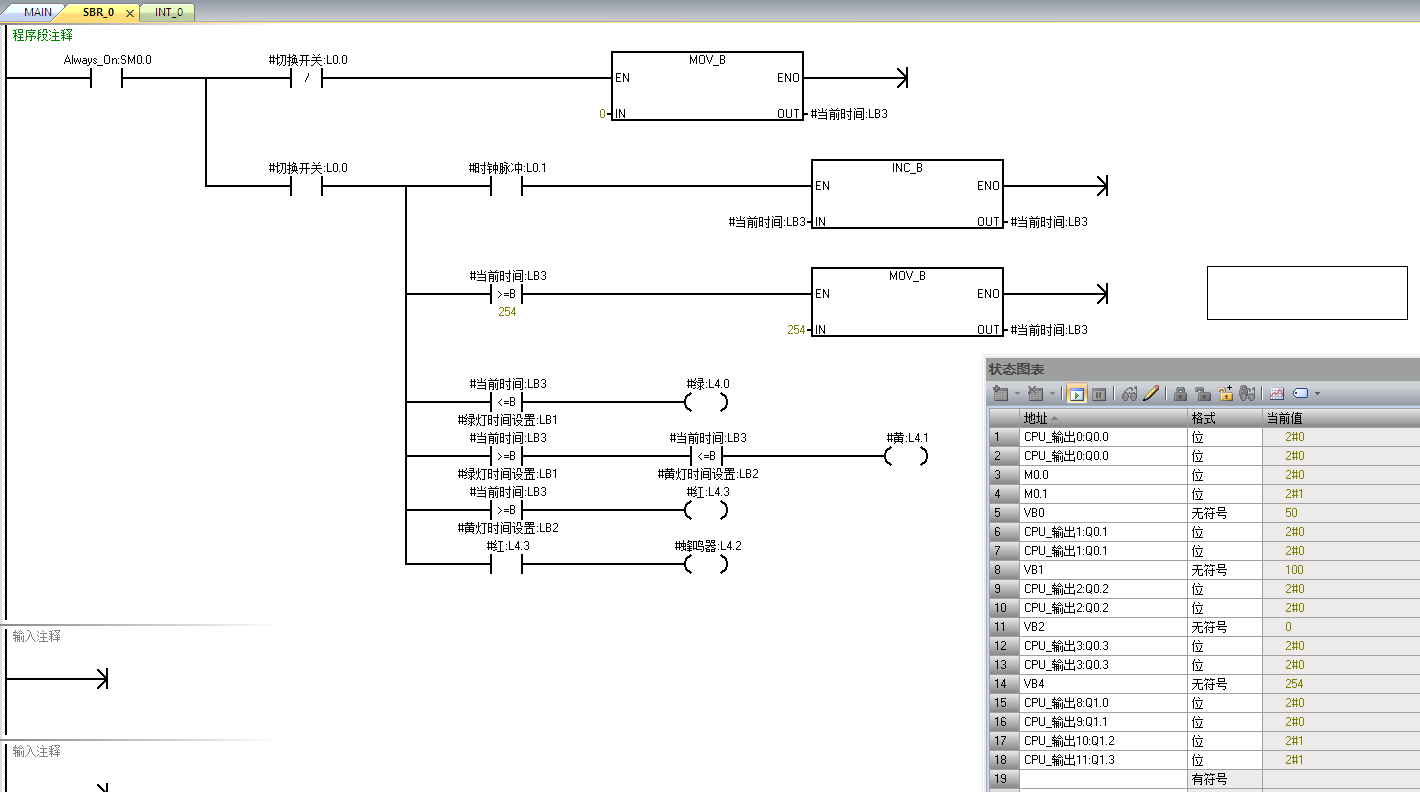Click the glasses single-read icon
Image resolution: width=1420 pixels, height=792 pixels.
coord(1129,394)
